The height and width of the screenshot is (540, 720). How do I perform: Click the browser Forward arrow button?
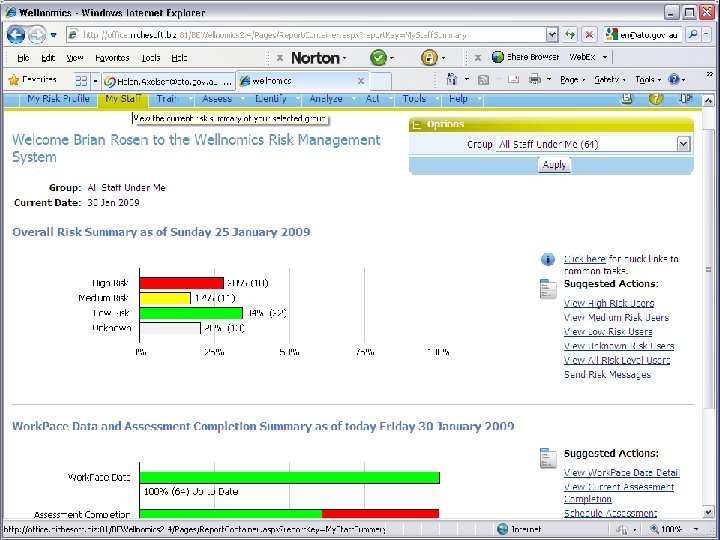coord(37,34)
